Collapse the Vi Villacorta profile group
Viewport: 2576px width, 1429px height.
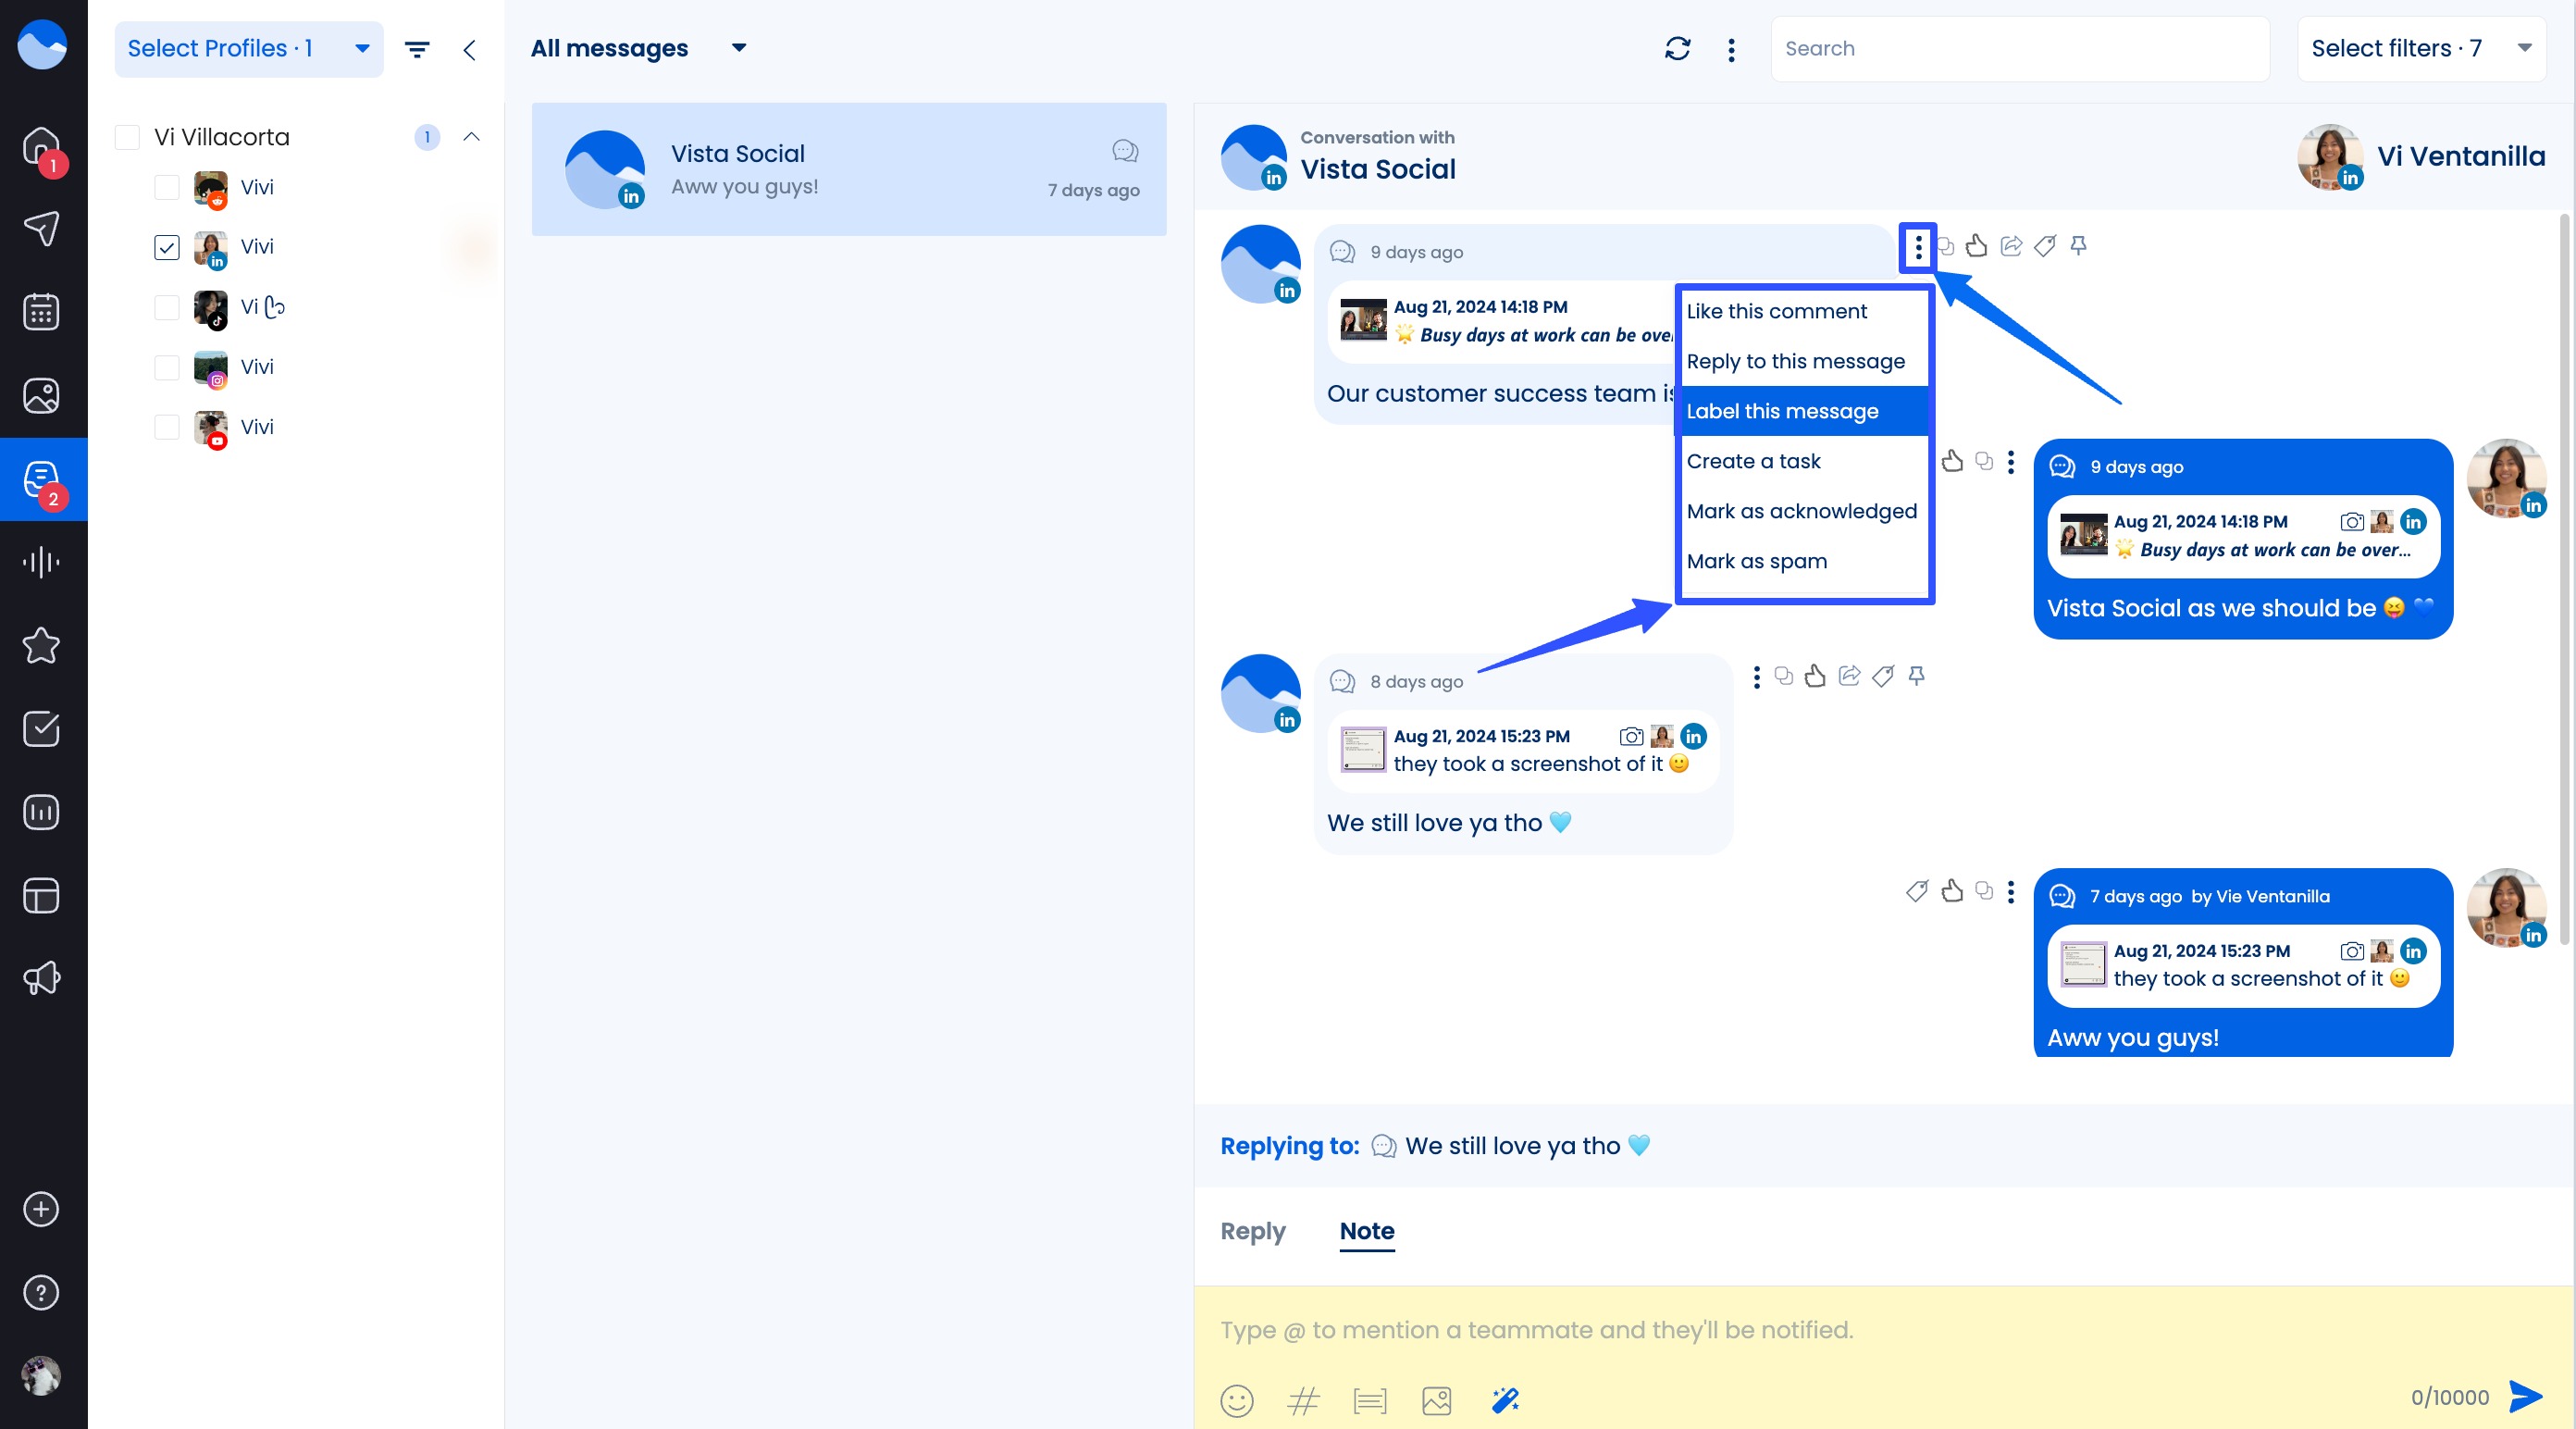click(471, 137)
